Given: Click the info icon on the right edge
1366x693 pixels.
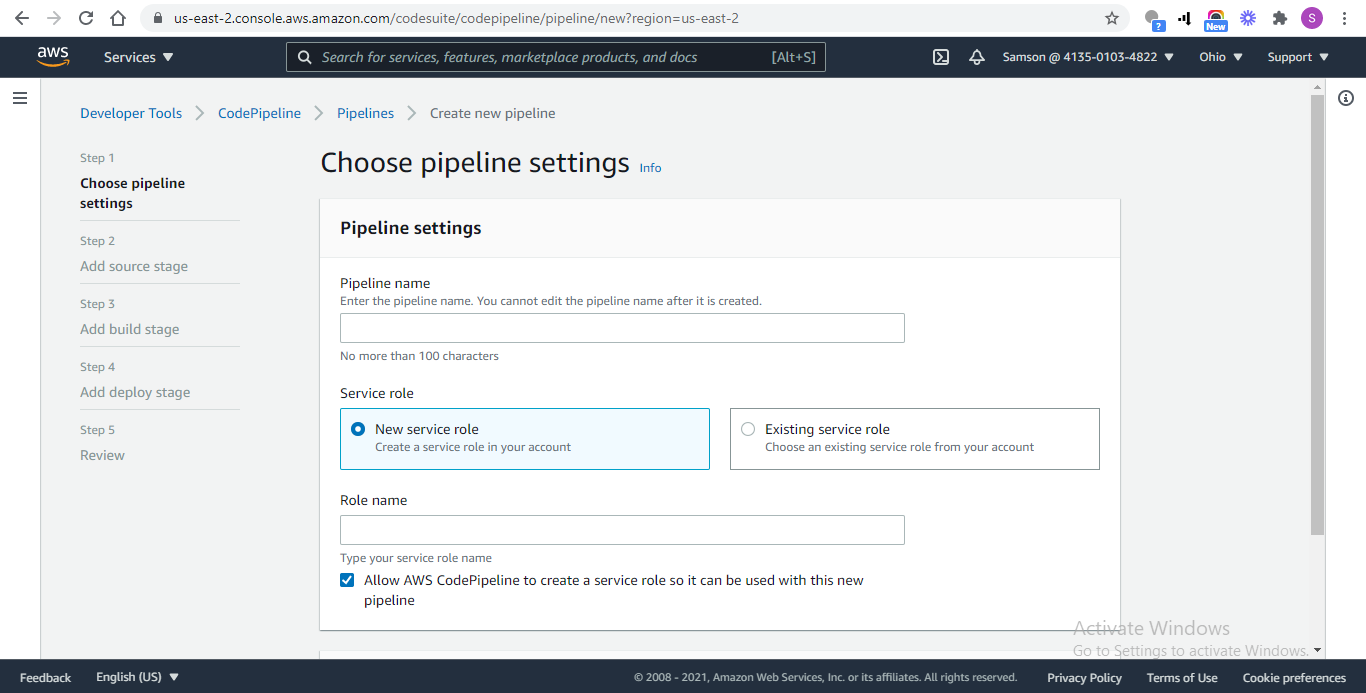Looking at the screenshot, I should [1345, 98].
